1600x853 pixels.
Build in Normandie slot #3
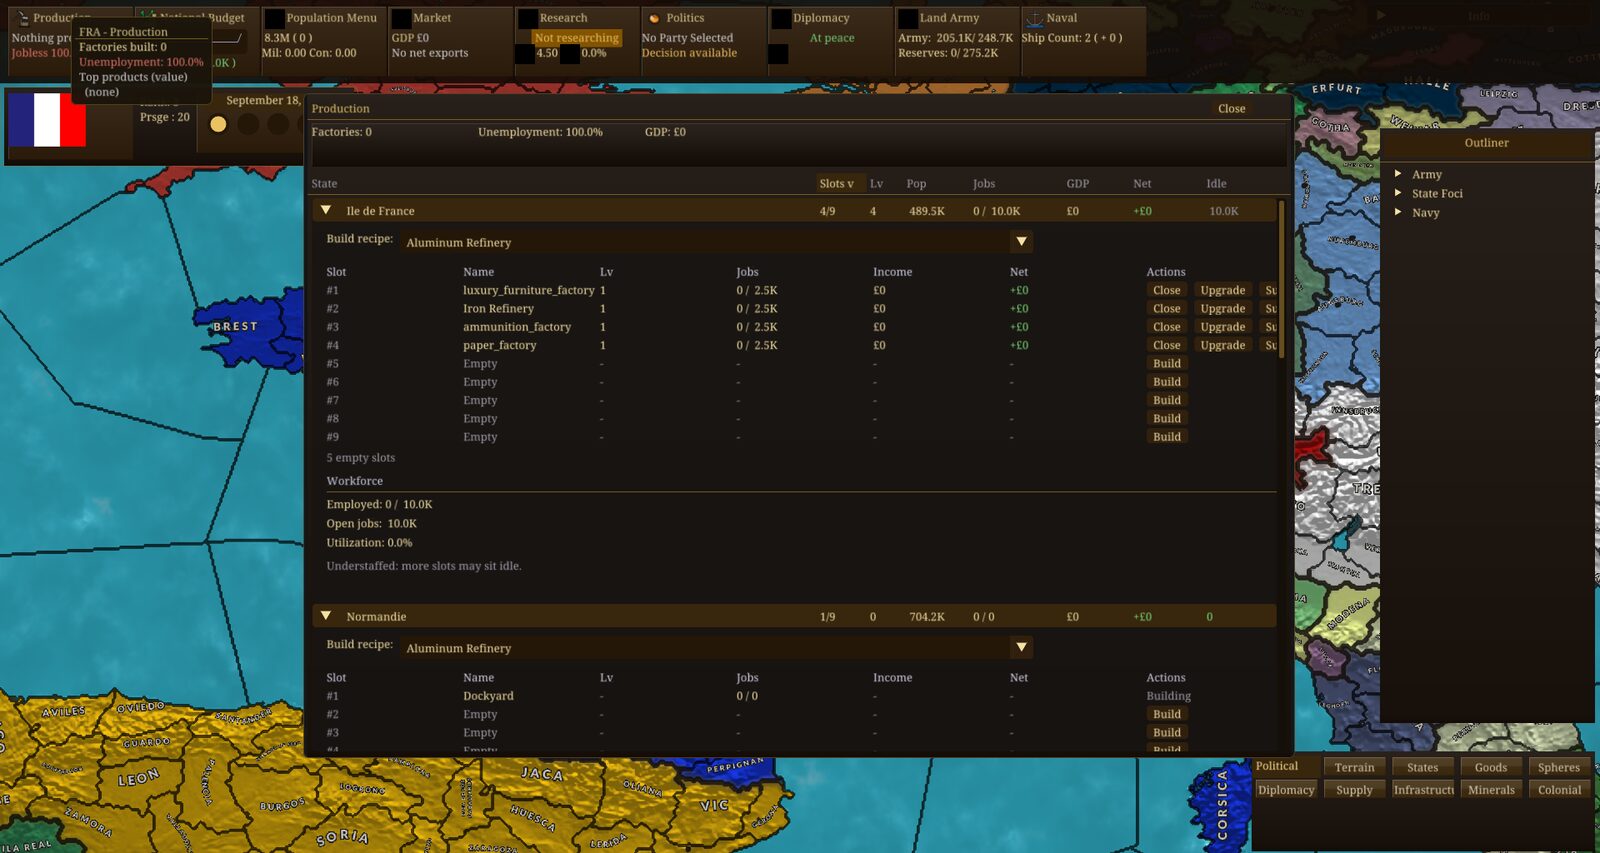pyautogui.click(x=1166, y=732)
